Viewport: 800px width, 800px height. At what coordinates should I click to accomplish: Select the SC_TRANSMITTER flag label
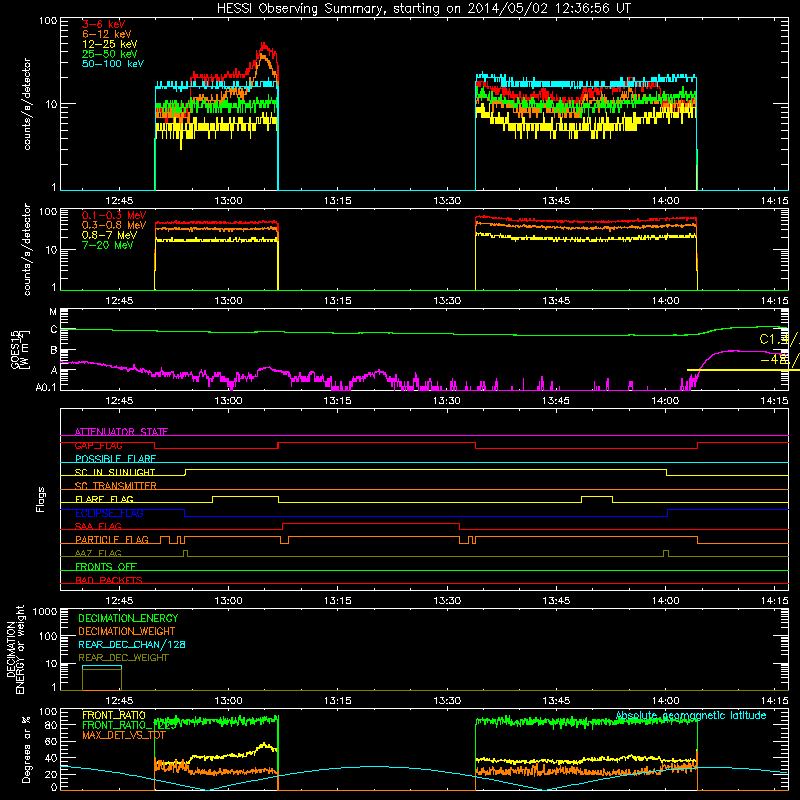(x=115, y=486)
